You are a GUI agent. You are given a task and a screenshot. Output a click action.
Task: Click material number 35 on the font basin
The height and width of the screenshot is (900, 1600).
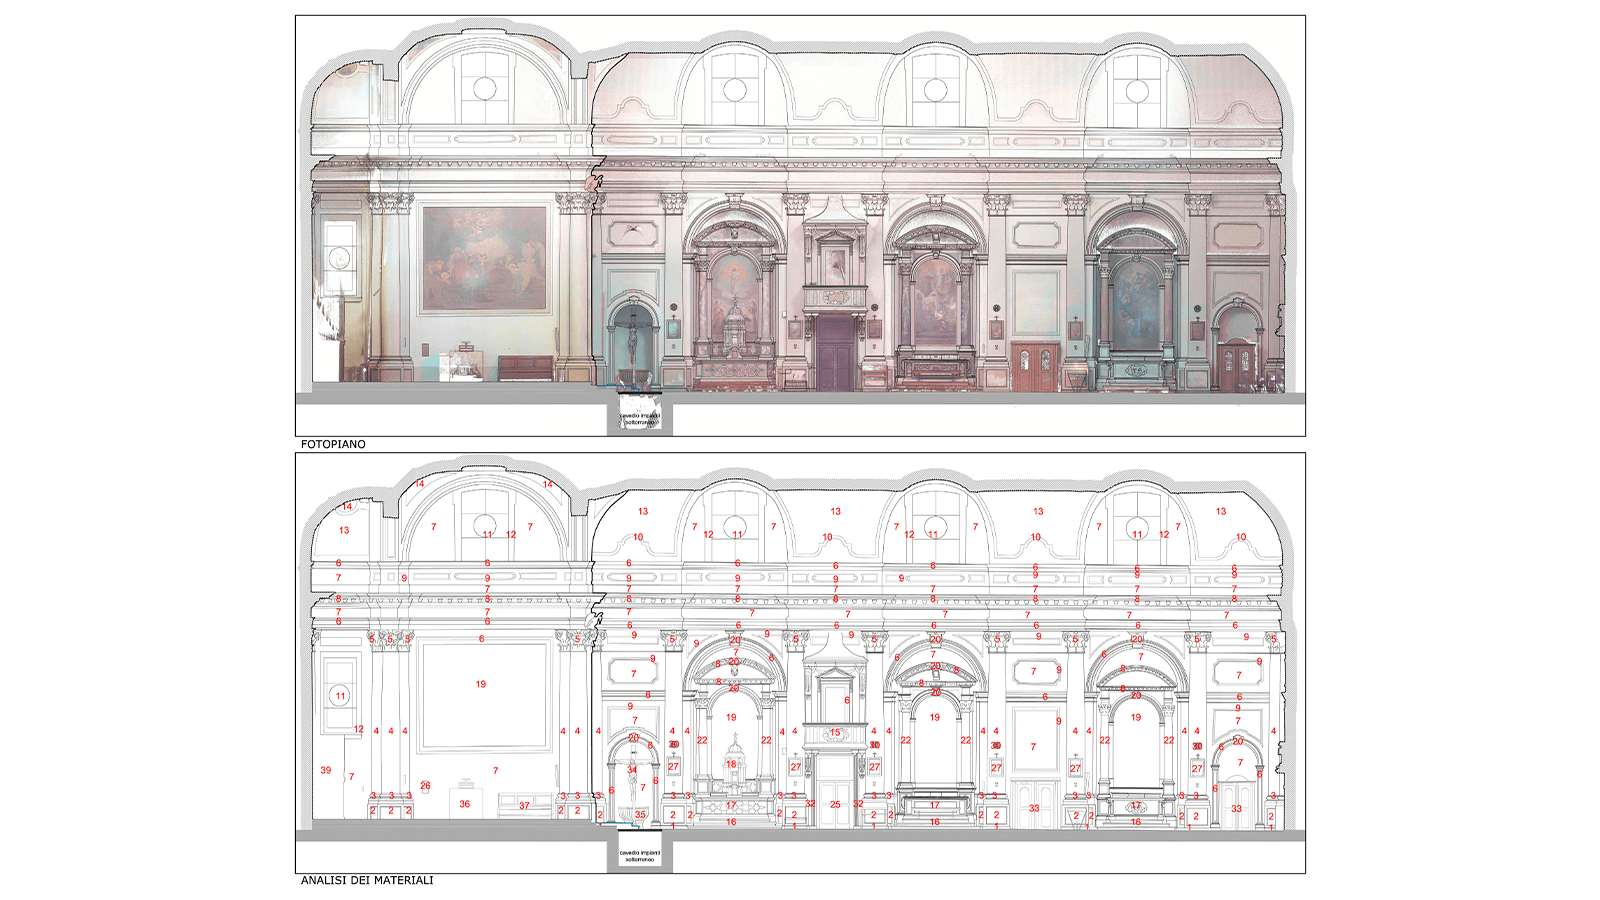[x=640, y=815]
